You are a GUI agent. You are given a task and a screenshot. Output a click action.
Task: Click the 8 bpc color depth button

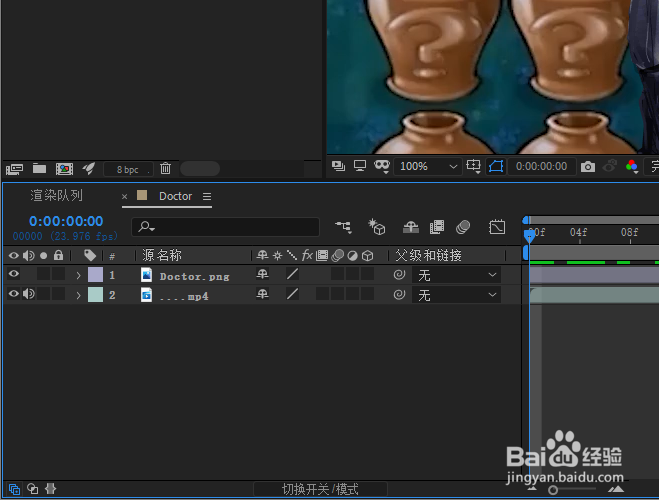pyautogui.click(x=128, y=169)
